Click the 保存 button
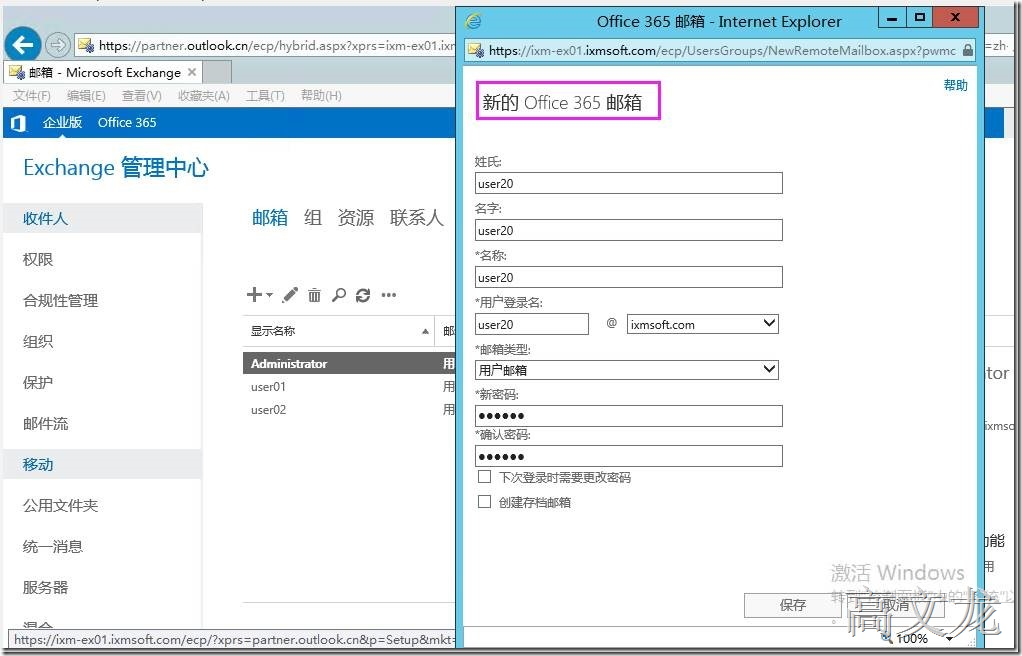The width and height of the screenshot is (1022, 656). [793, 605]
